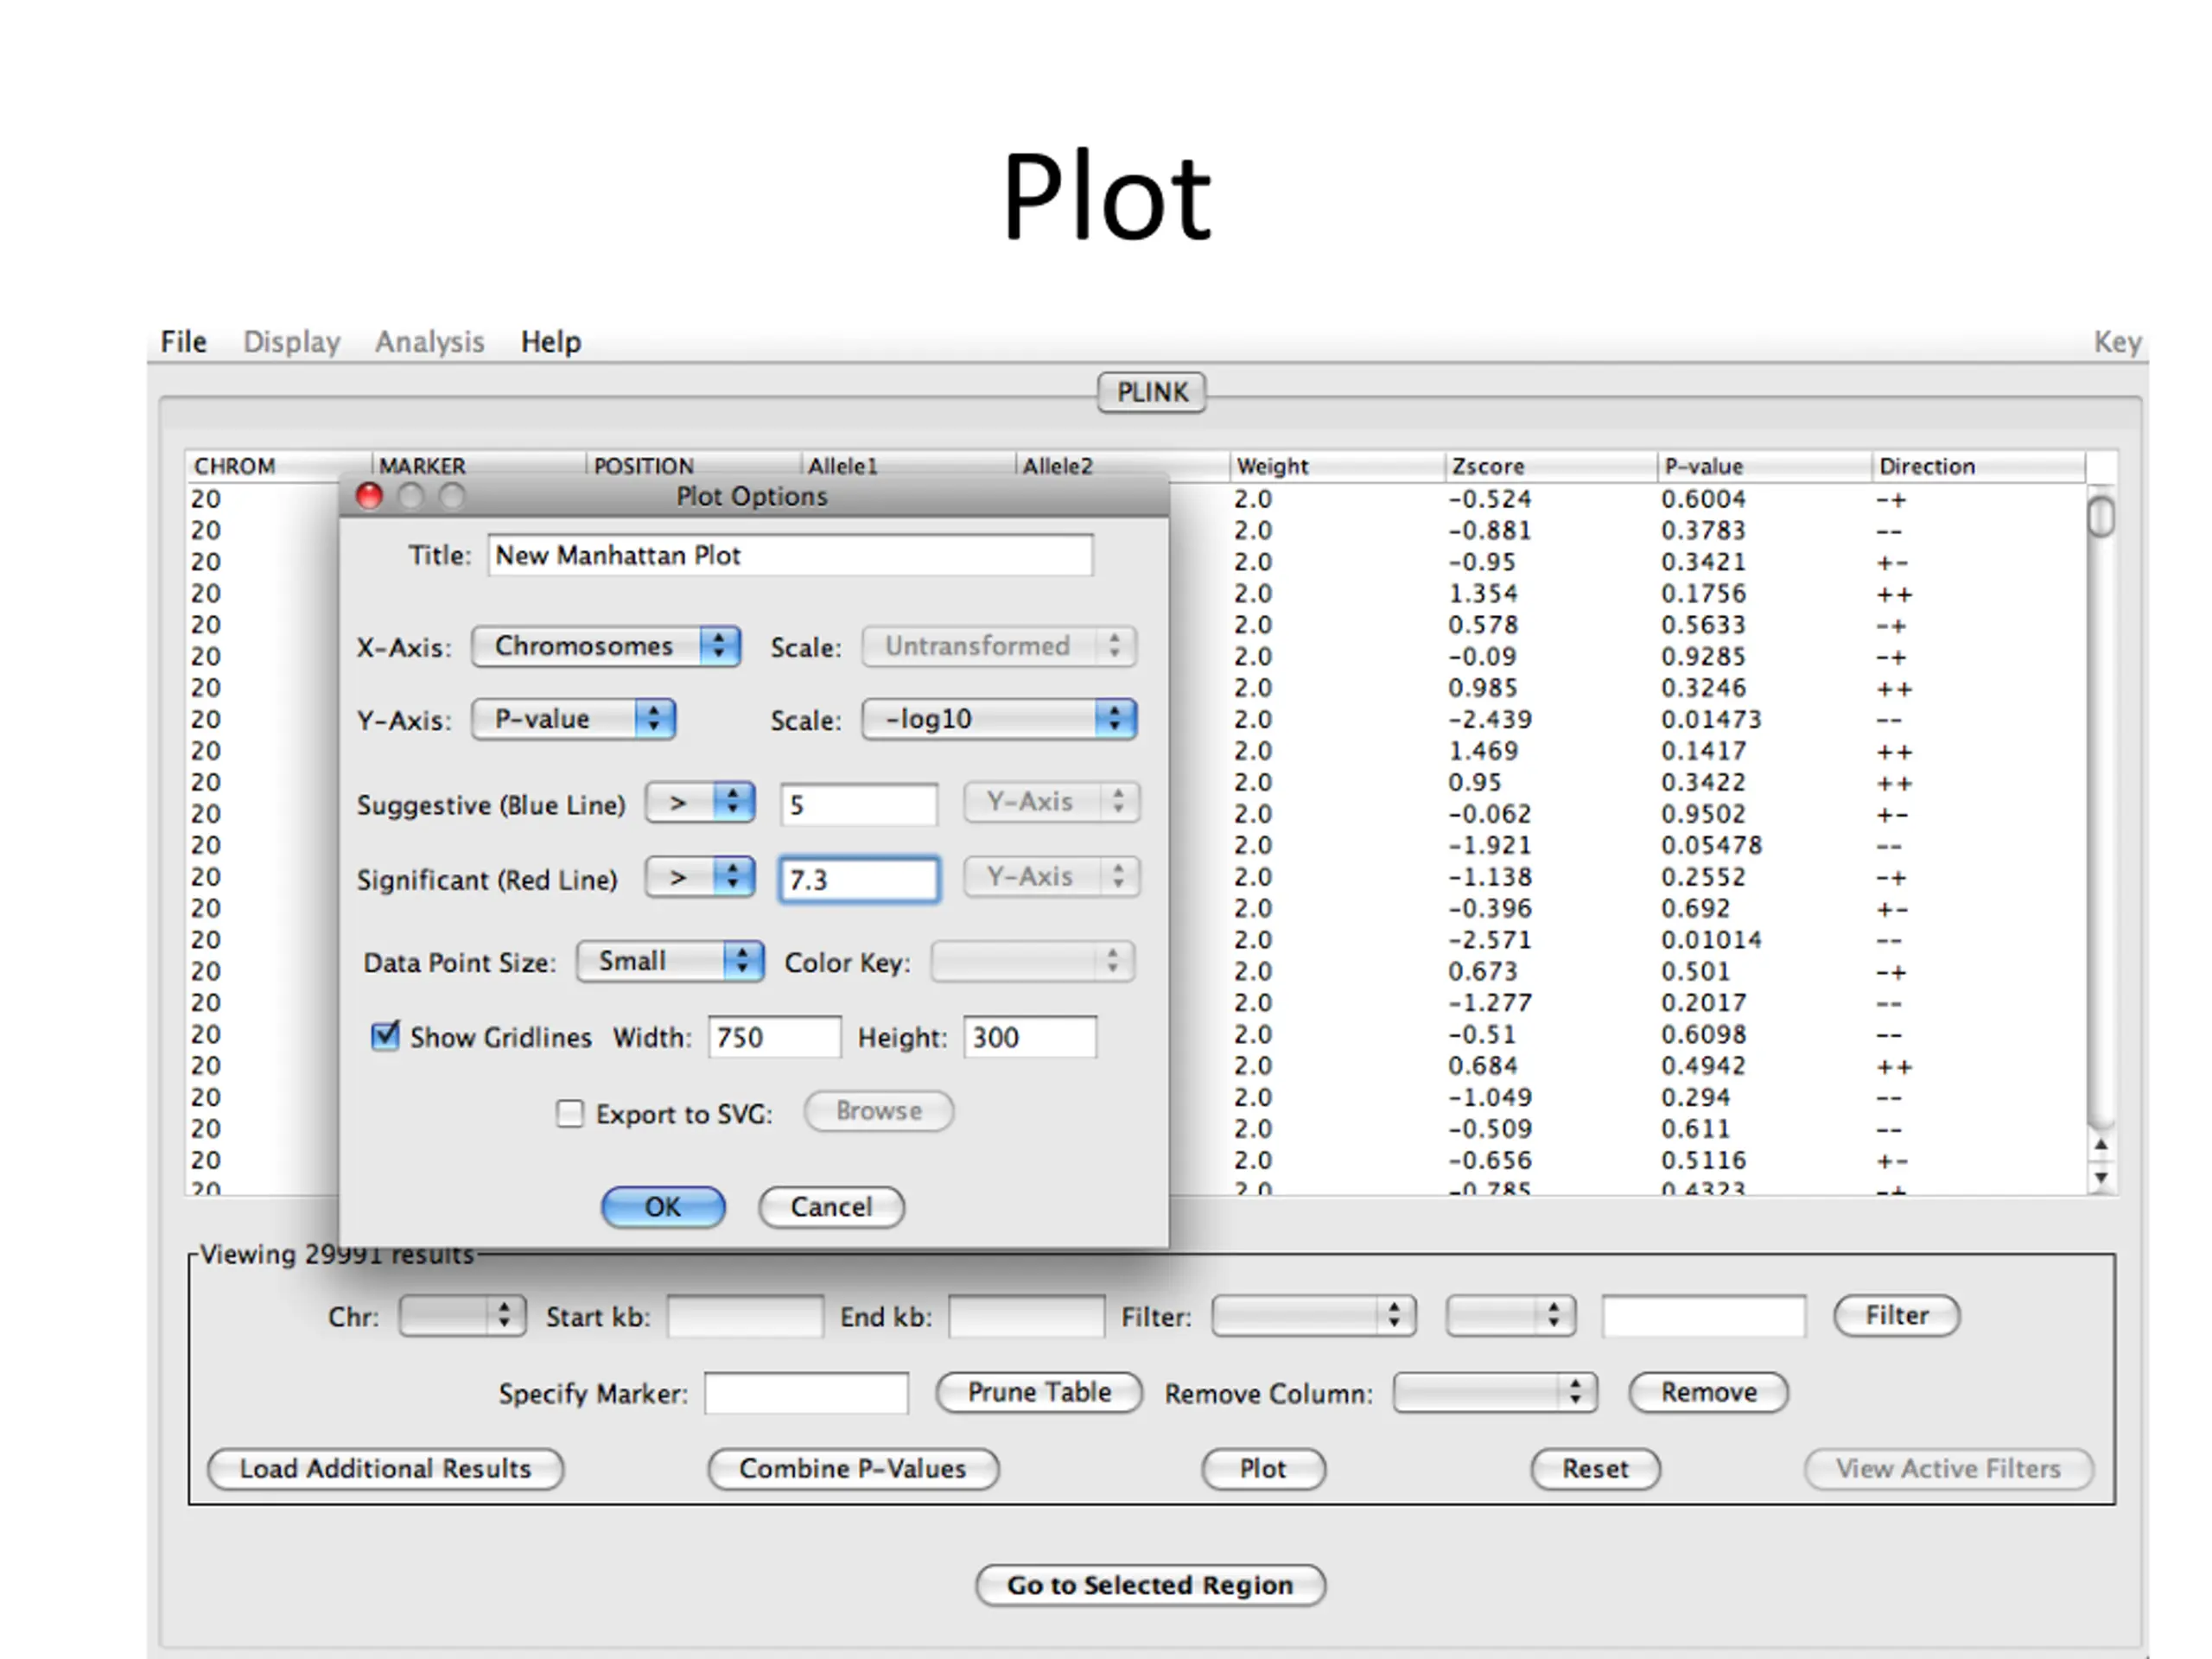Click the Suggestive threshold field showing 5
This screenshot has height=1659, width=2212.
[x=859, y=805]
